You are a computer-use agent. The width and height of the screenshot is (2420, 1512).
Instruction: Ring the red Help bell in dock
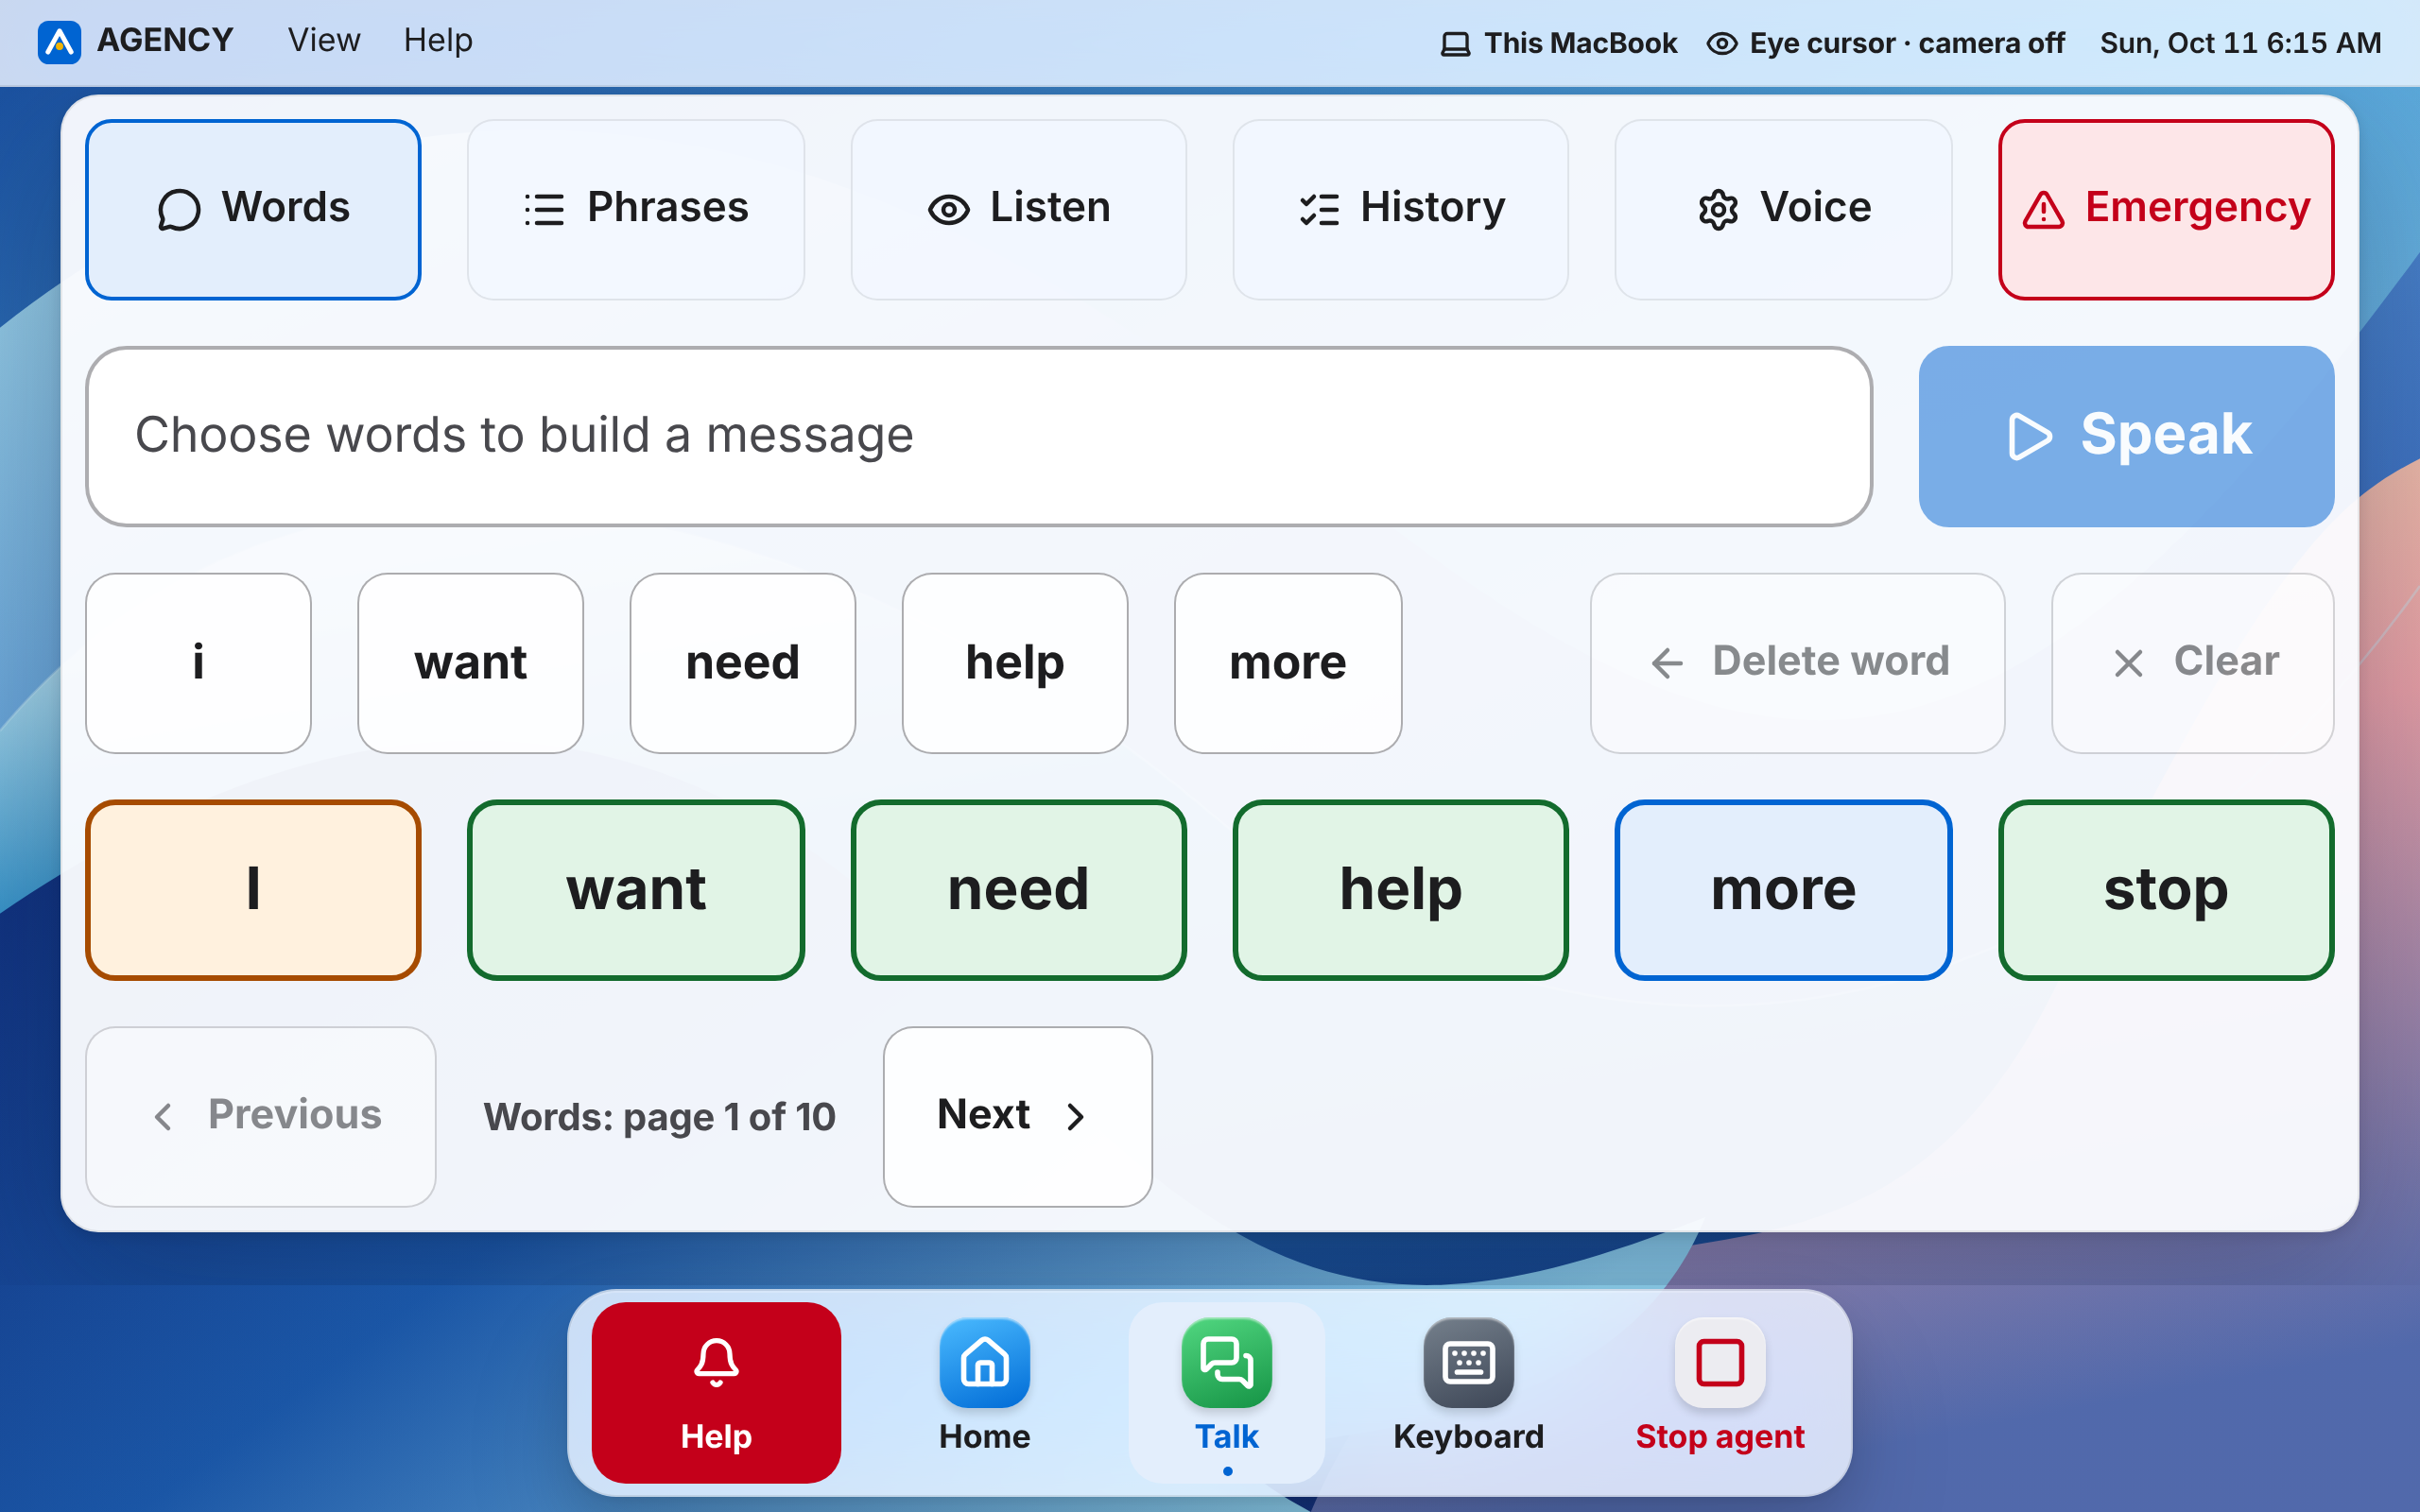(x=716, y=1392)
